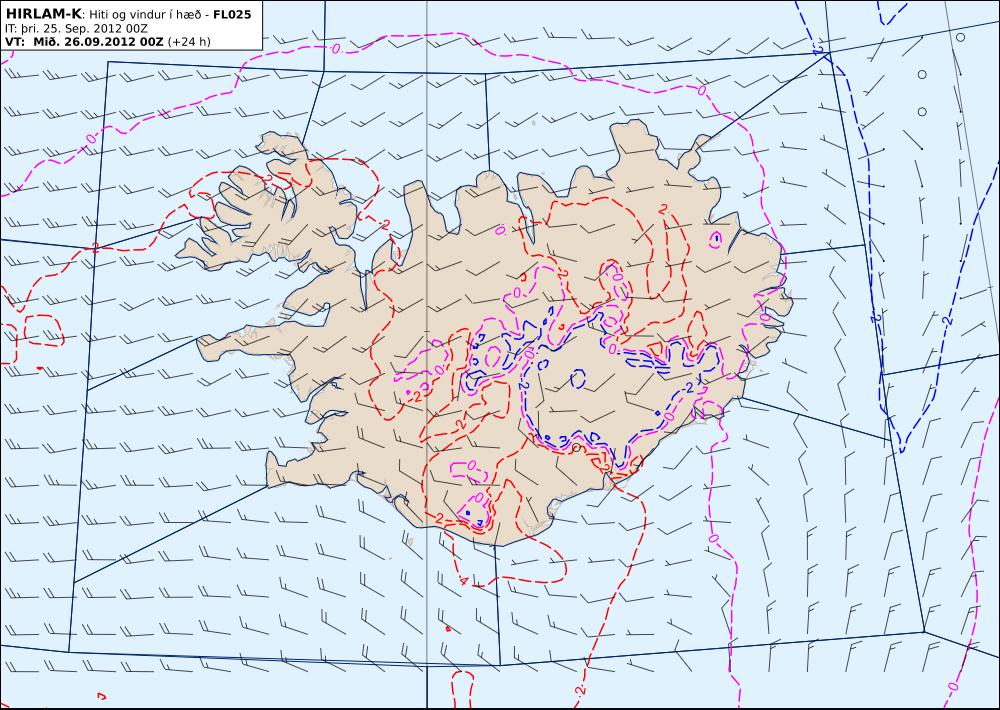Select the '(+24 h)' forecast offset text
The width and height of the screenshot is (1000, 710).
pos(189,42)
